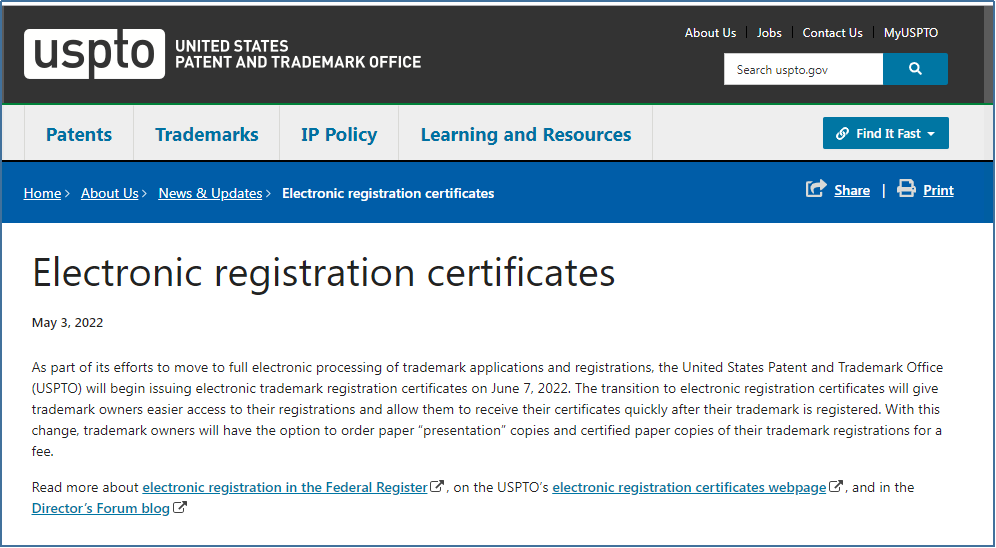
Task: Click the USPTO logo in header
Action: pyautogui.click(x=95, y=54)
